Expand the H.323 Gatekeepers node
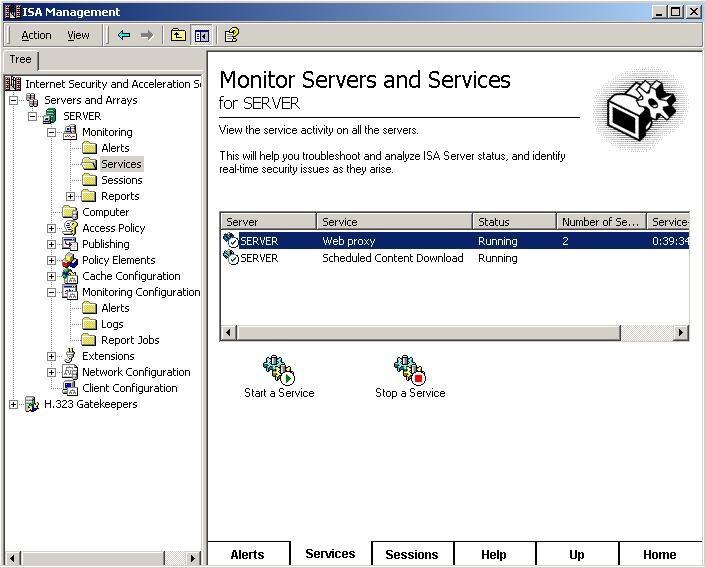Viewport: 705px width, 568px height. tap(13, 404)
